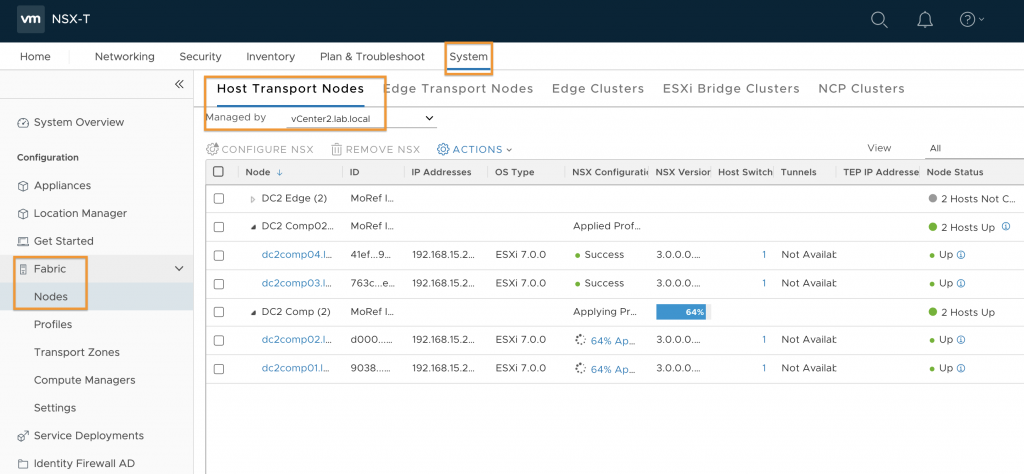Click the REMOVE NSX button
The image size is (1024, 474).
pyautogui.click(x=376, y=150)
